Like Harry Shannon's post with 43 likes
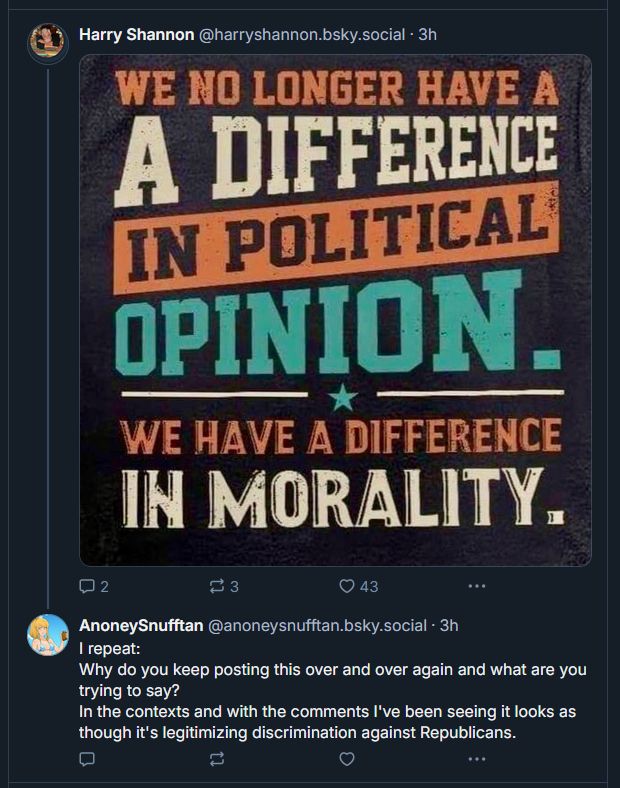 (x=348, y=586)
